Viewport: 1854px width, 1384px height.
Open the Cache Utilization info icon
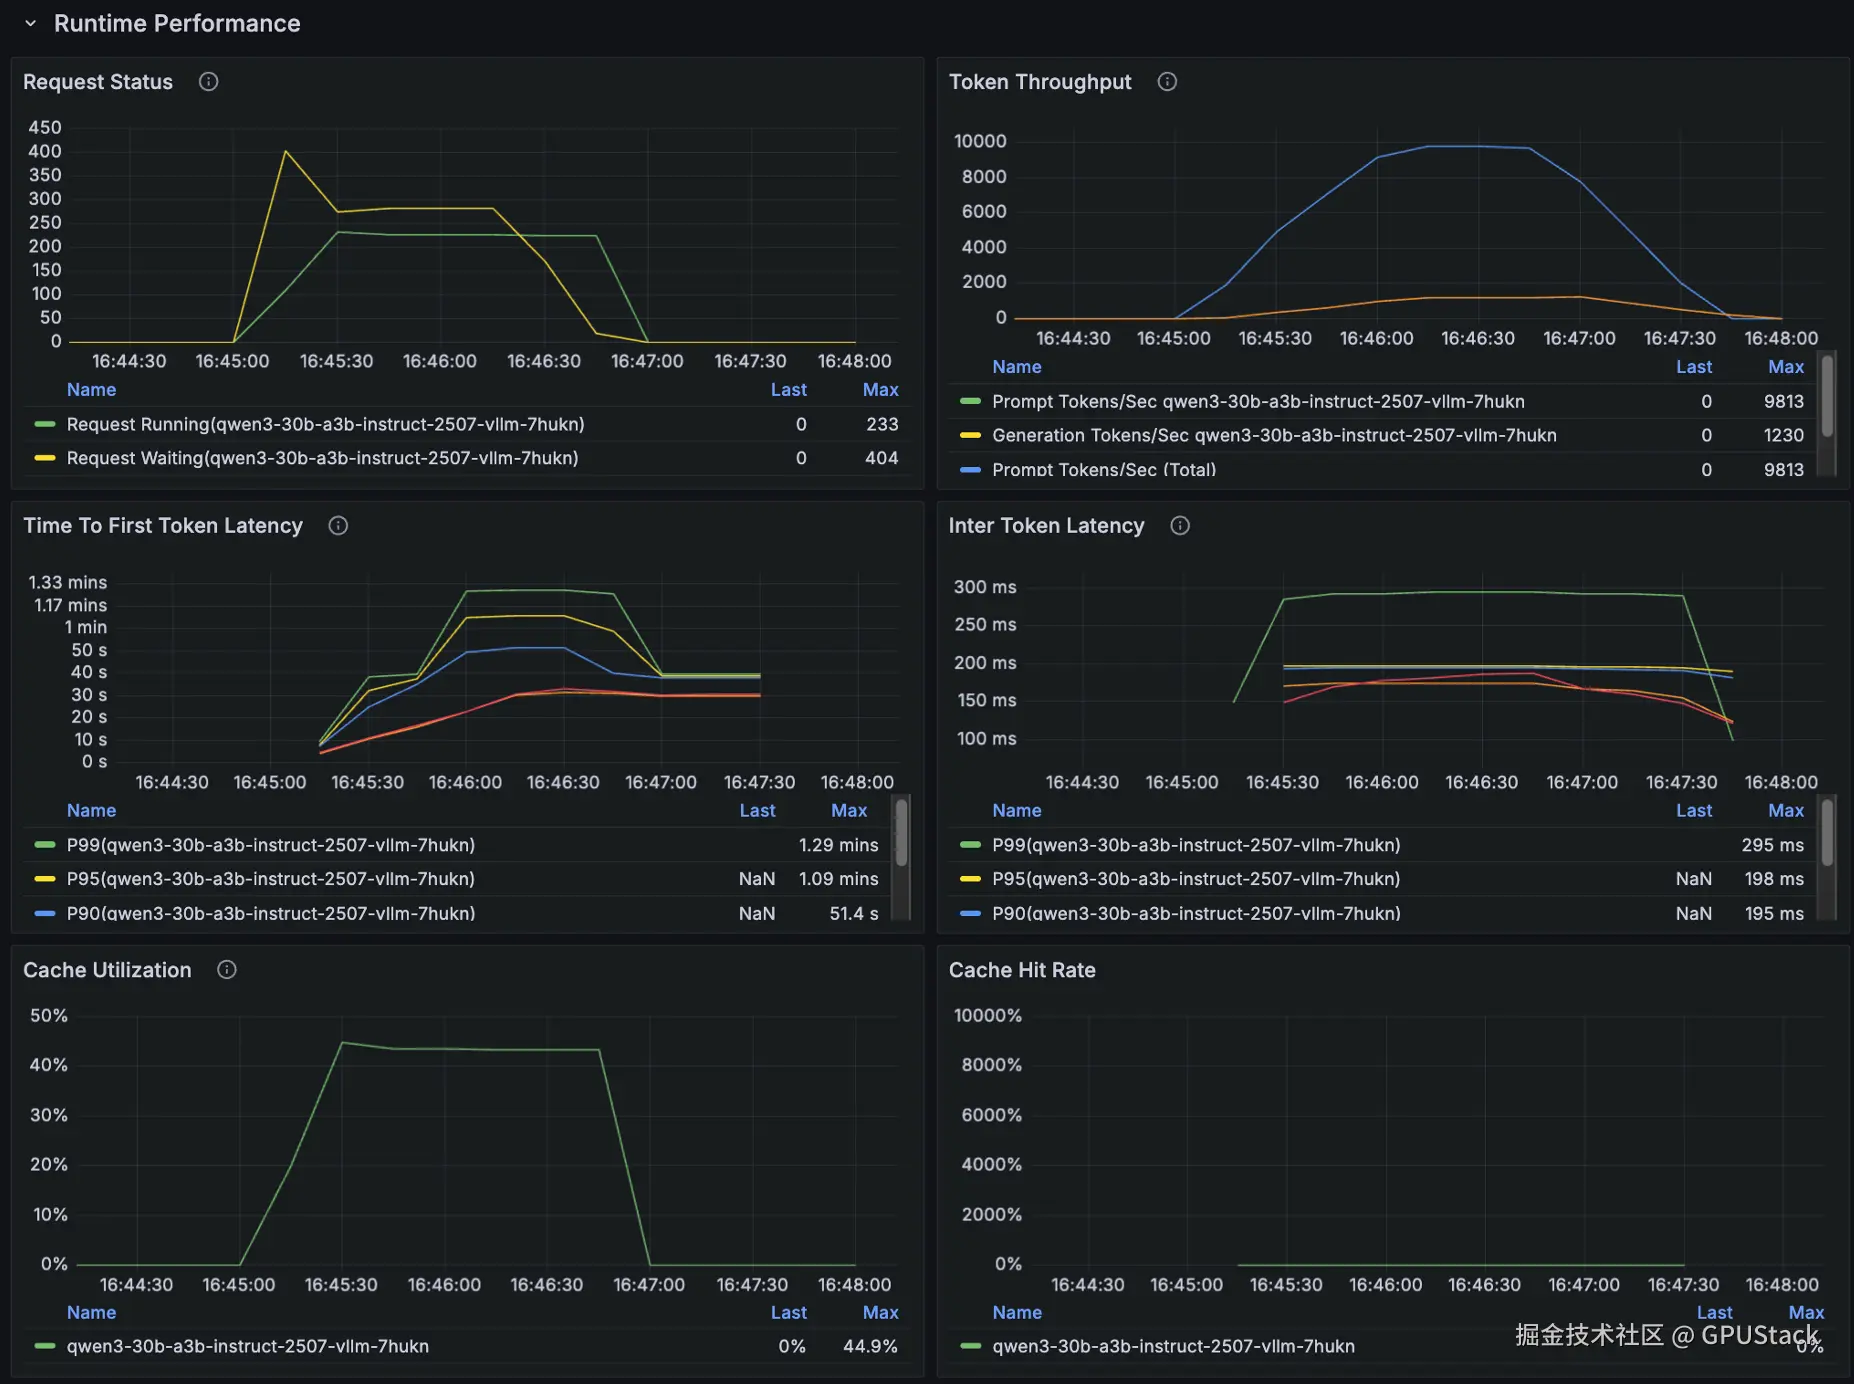coord(227,970)
